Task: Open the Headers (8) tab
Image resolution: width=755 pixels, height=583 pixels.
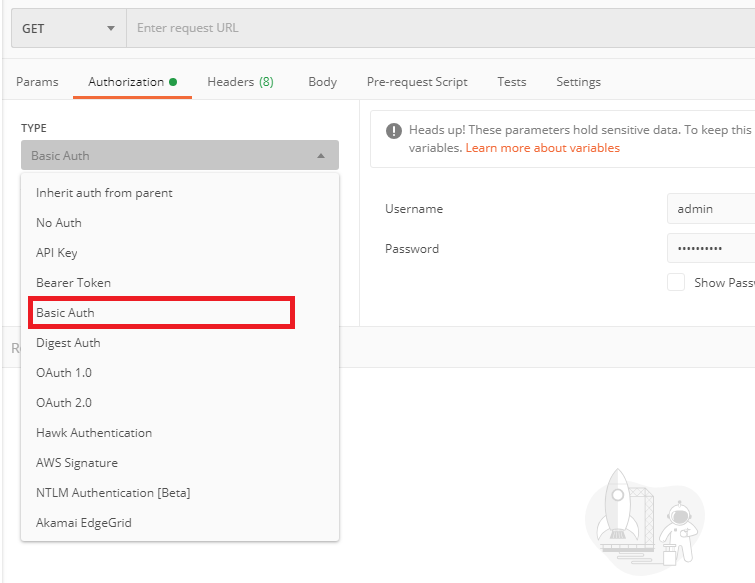Action: tap(240, 82)
